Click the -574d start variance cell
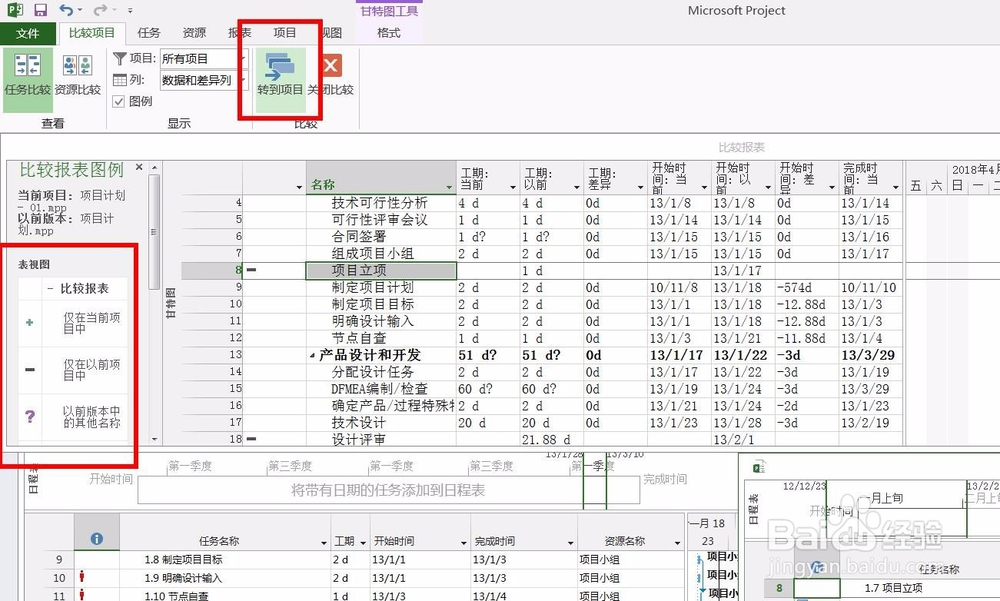The image size is (1000, 601). coord(807,287)
